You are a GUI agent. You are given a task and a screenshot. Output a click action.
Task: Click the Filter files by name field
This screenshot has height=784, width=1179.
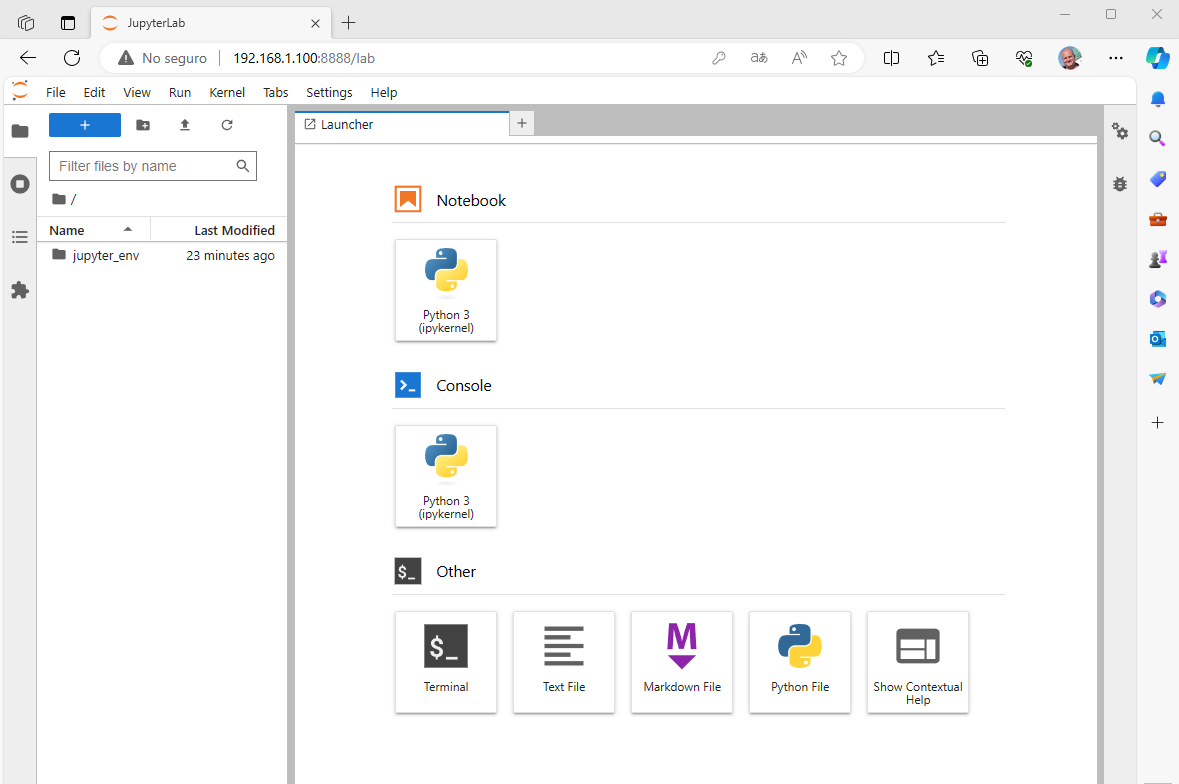click(143, 166)
